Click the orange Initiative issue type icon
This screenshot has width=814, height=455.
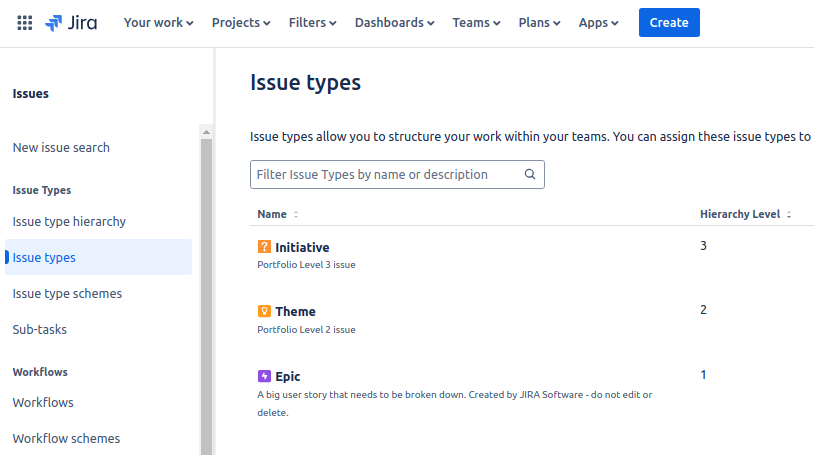(264, 247)
